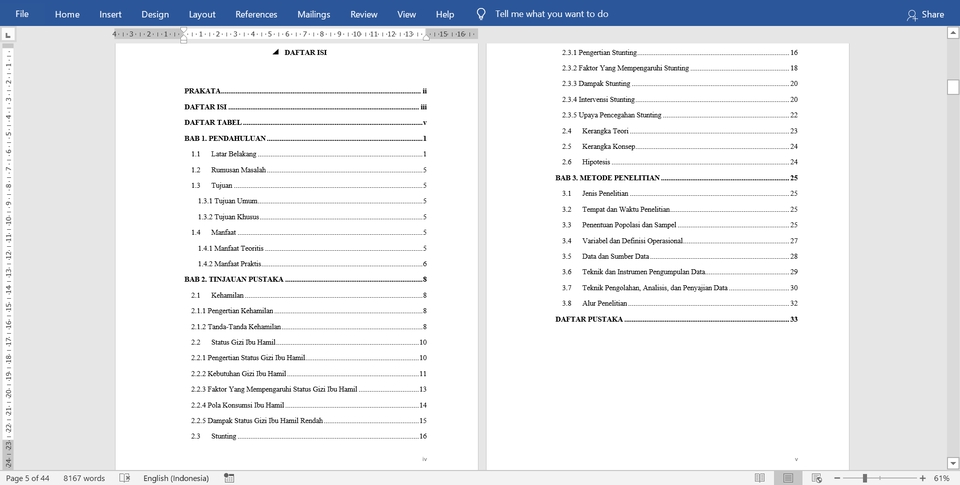Click the 2.3.3 Dampak Stunting entry
Image resolution: width=960 pixels, height=485 pixels.
(x=680, y=83)
